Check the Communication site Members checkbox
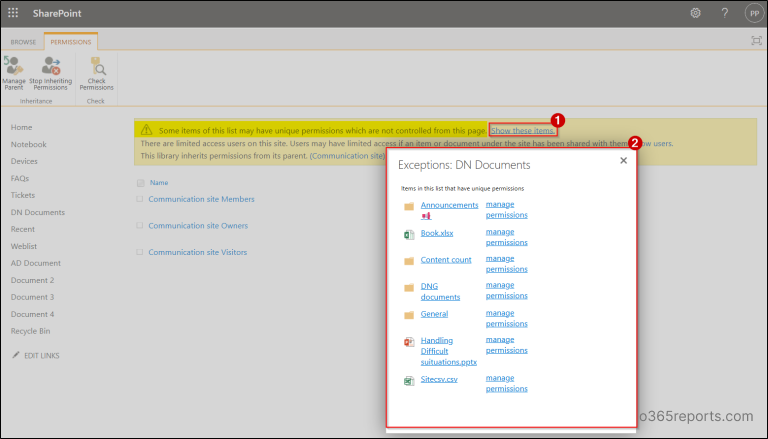768x439 pixels. pyautogui.click(x=140, y=199)
